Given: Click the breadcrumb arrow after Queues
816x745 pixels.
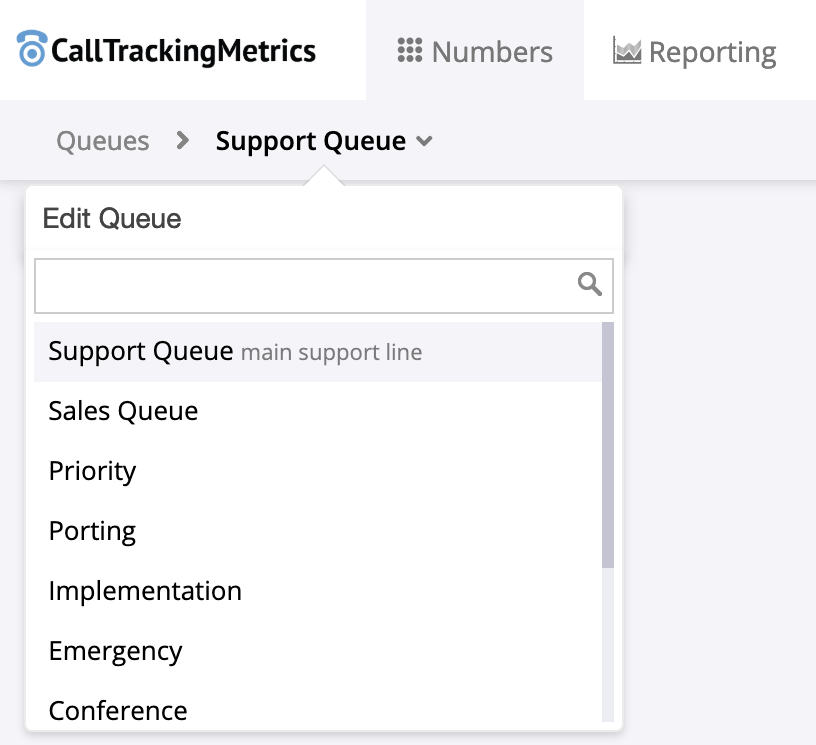Looking at the screenshot, I should pyautogui.click(x=182, y=141).
